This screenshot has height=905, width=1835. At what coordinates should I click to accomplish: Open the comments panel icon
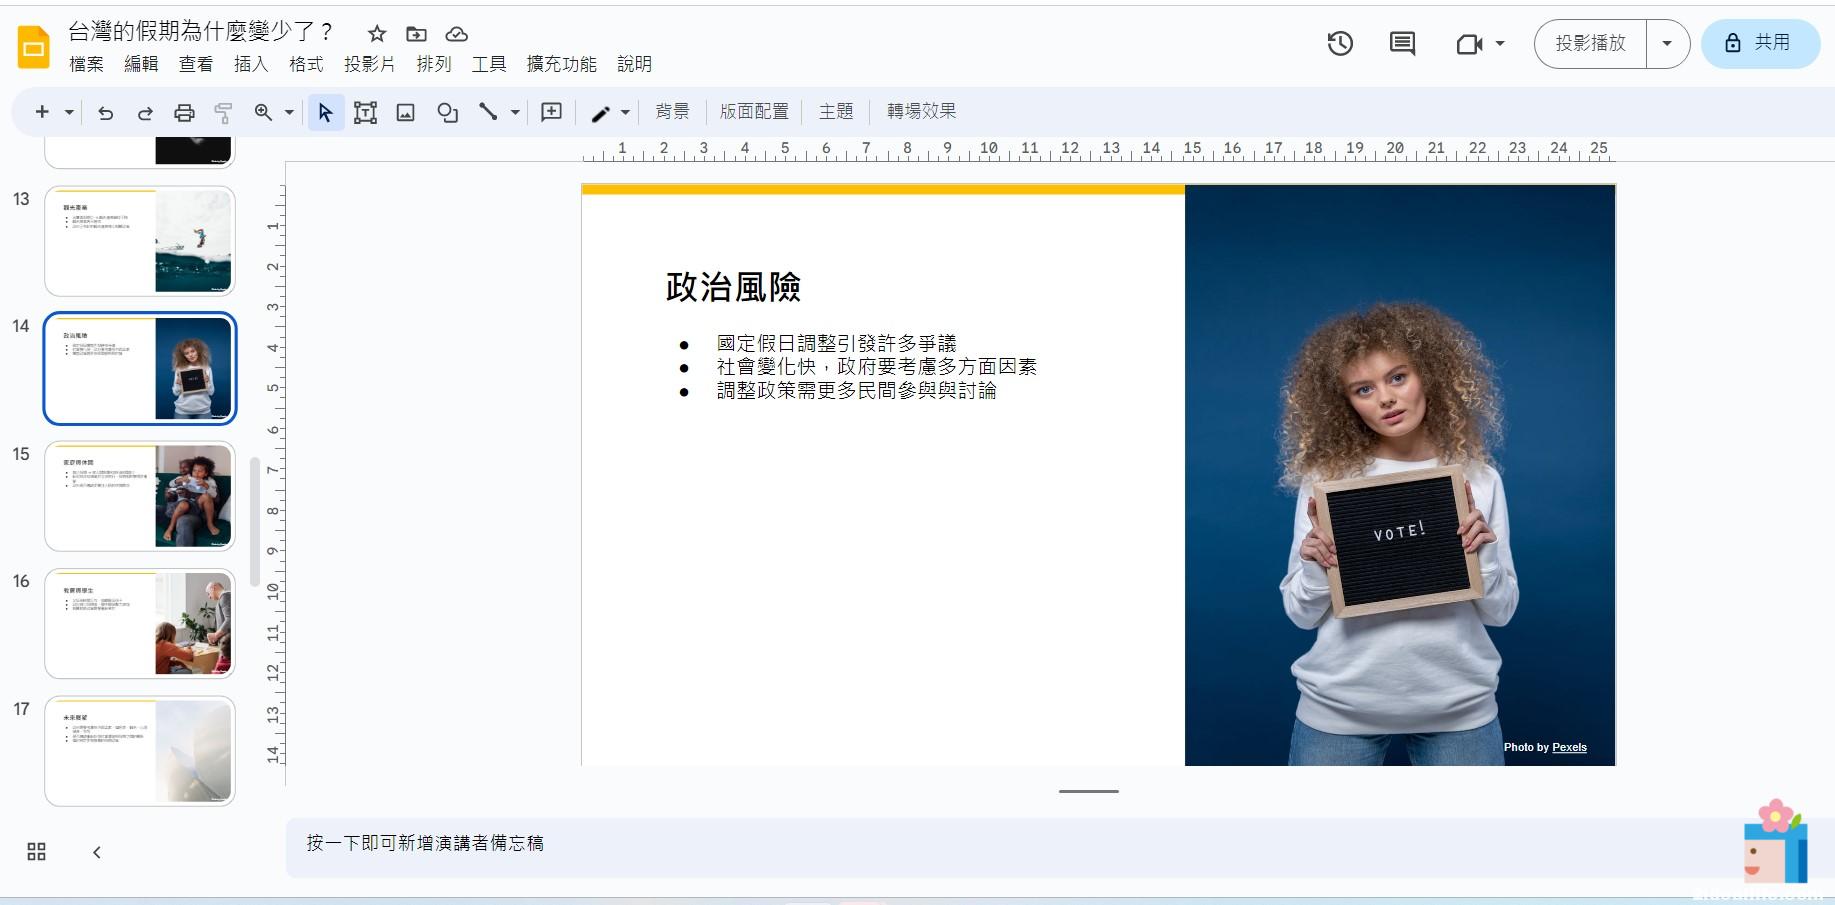point(1402,44)
